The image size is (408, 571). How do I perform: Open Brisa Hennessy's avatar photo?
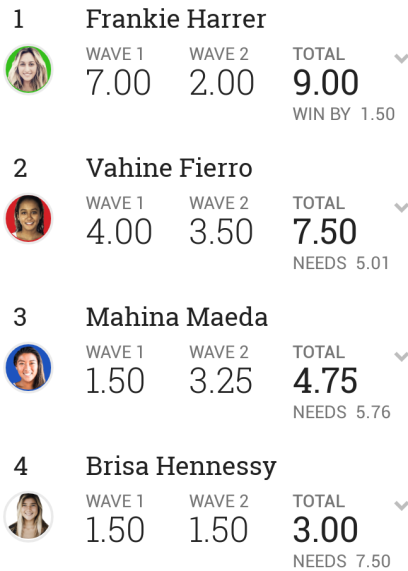[x=28, y=516]
